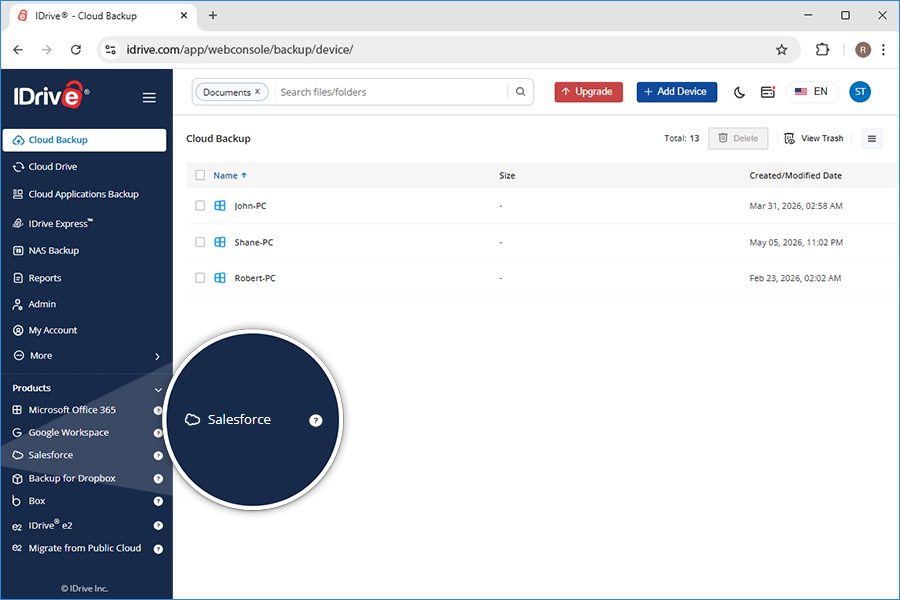Open the Robert-PC device
This screenshot has width=900, height=600.
coord(255,278)
